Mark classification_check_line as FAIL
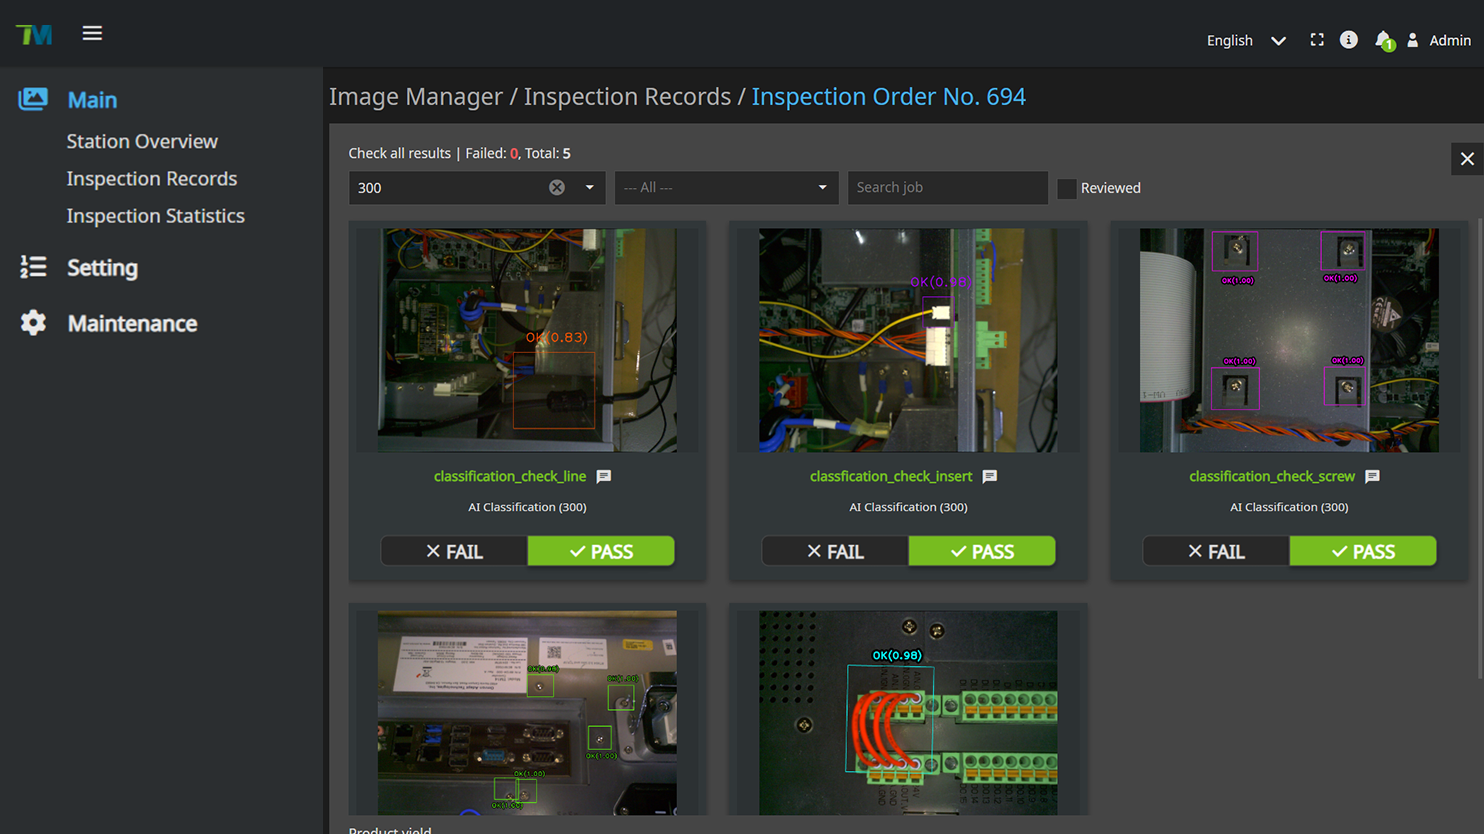 [x=454, y=551]
